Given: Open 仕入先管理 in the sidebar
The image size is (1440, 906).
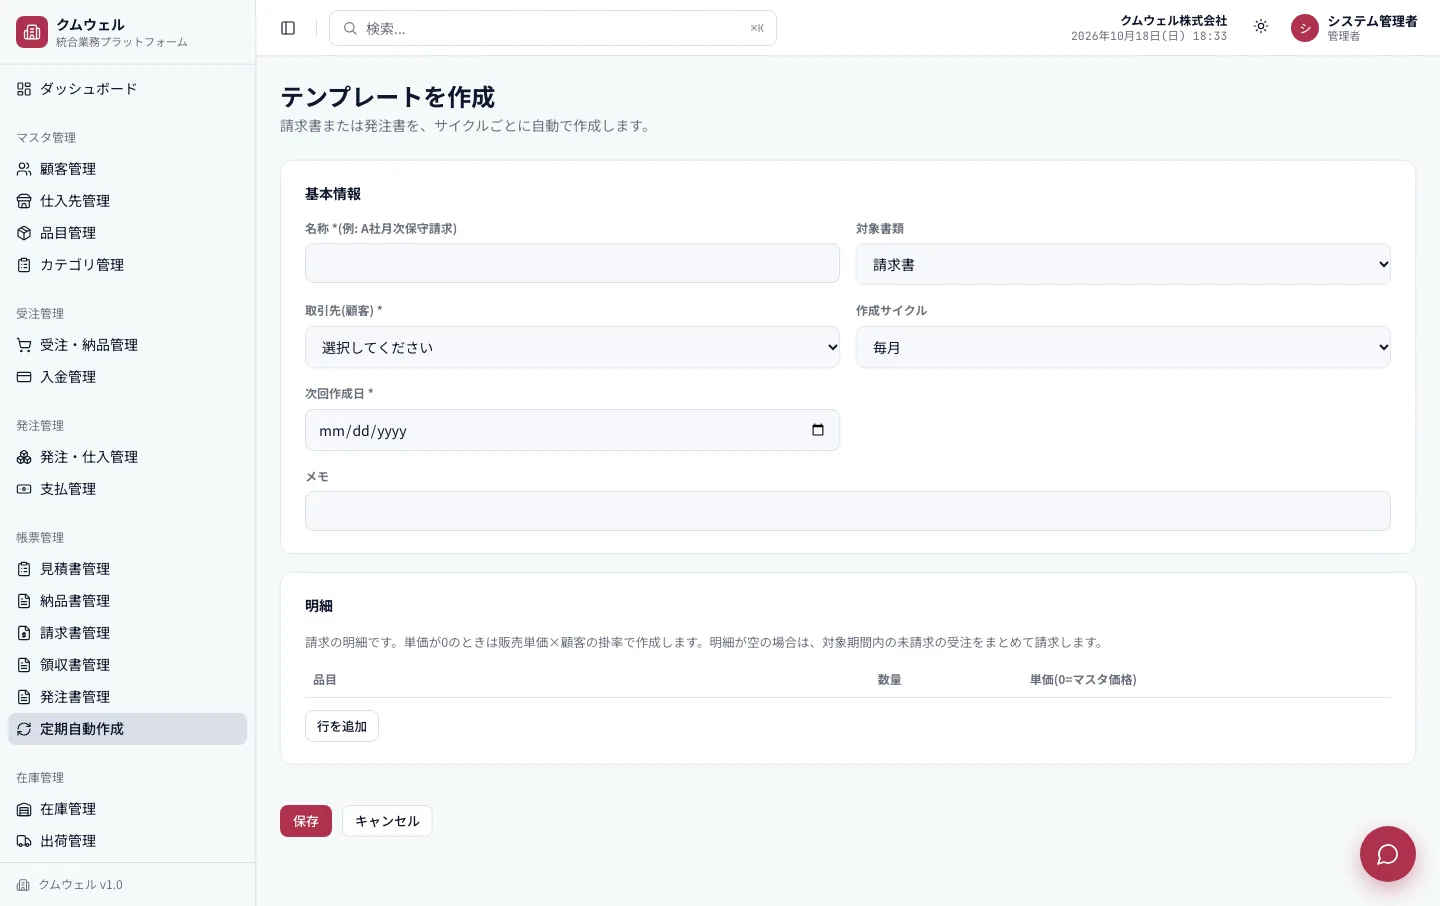Looking at the screenshot, I should 127,201.
